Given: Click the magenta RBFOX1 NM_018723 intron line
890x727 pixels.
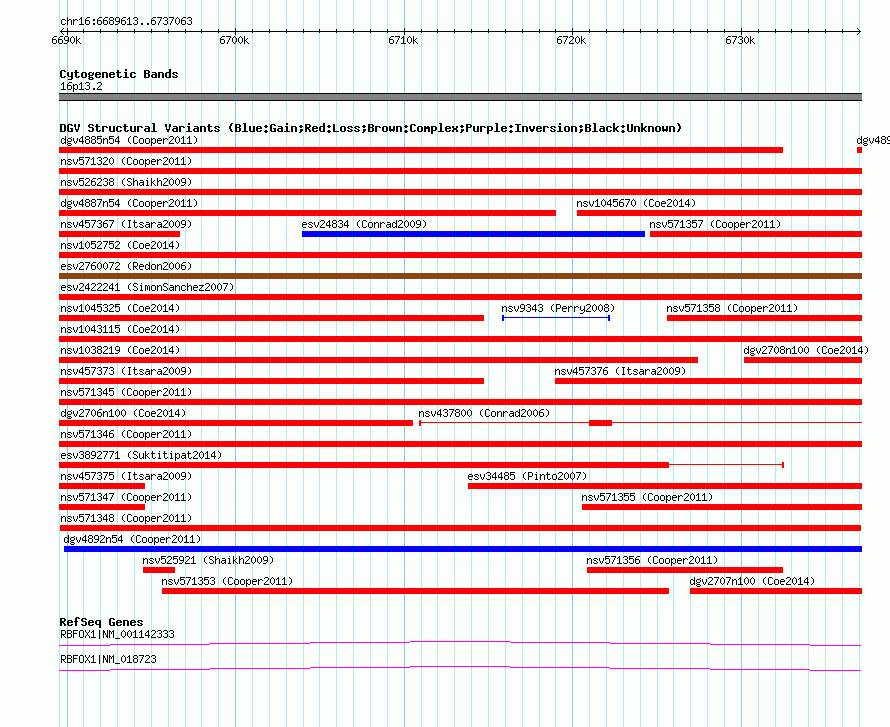Looking at the screenshot, I should coord(460,669).
